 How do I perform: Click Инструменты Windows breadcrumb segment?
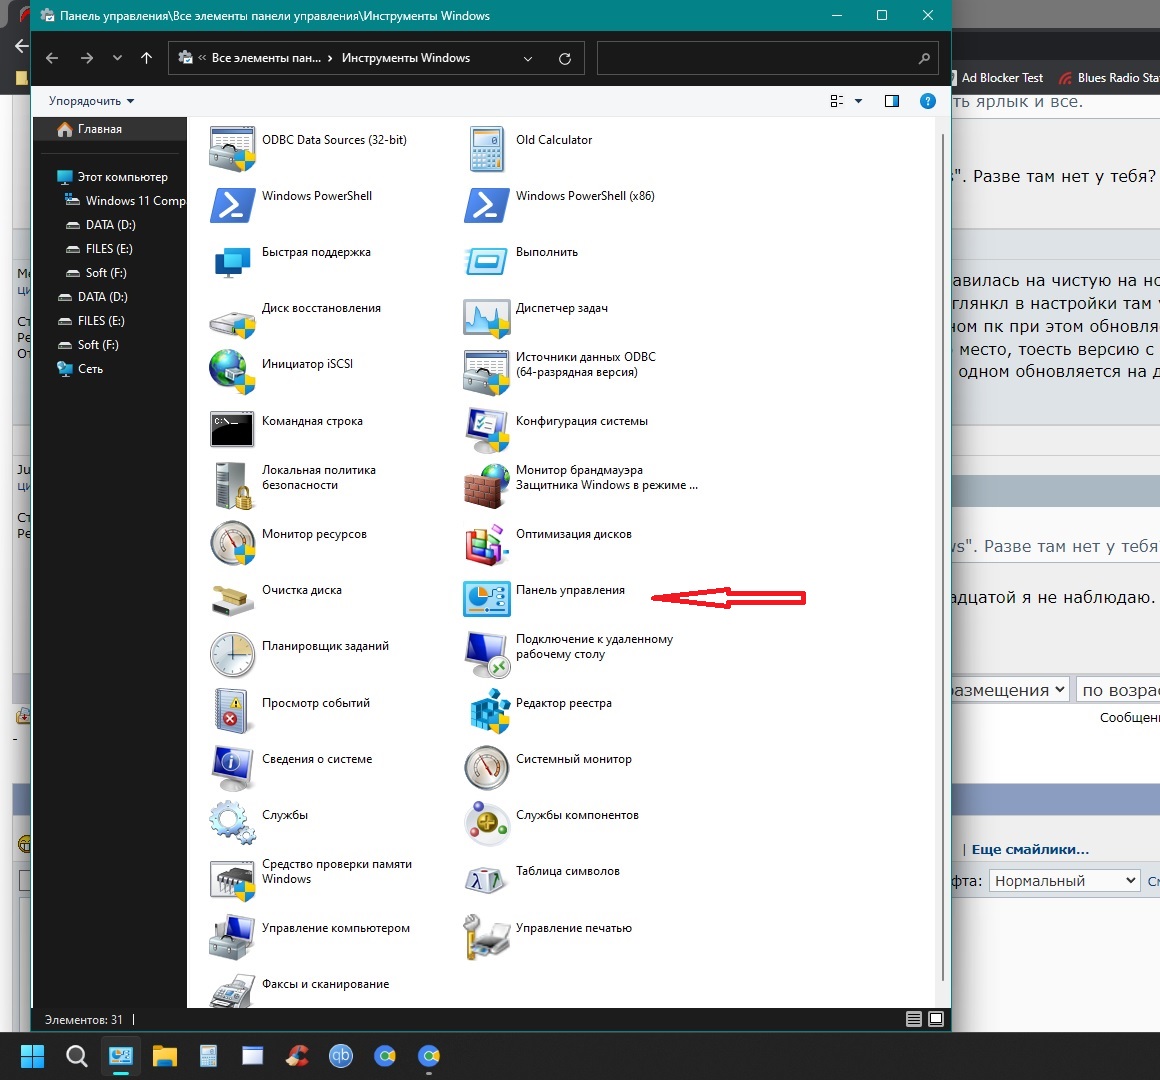(405, 58)
